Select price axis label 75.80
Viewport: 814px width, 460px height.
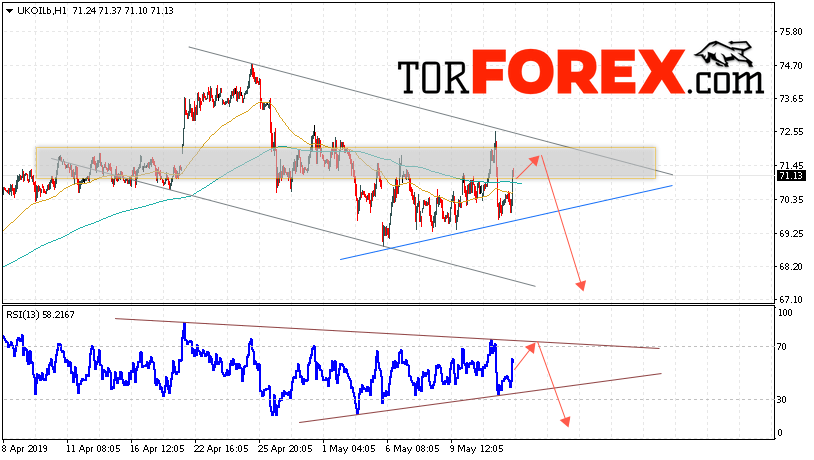tap(791, 32)
